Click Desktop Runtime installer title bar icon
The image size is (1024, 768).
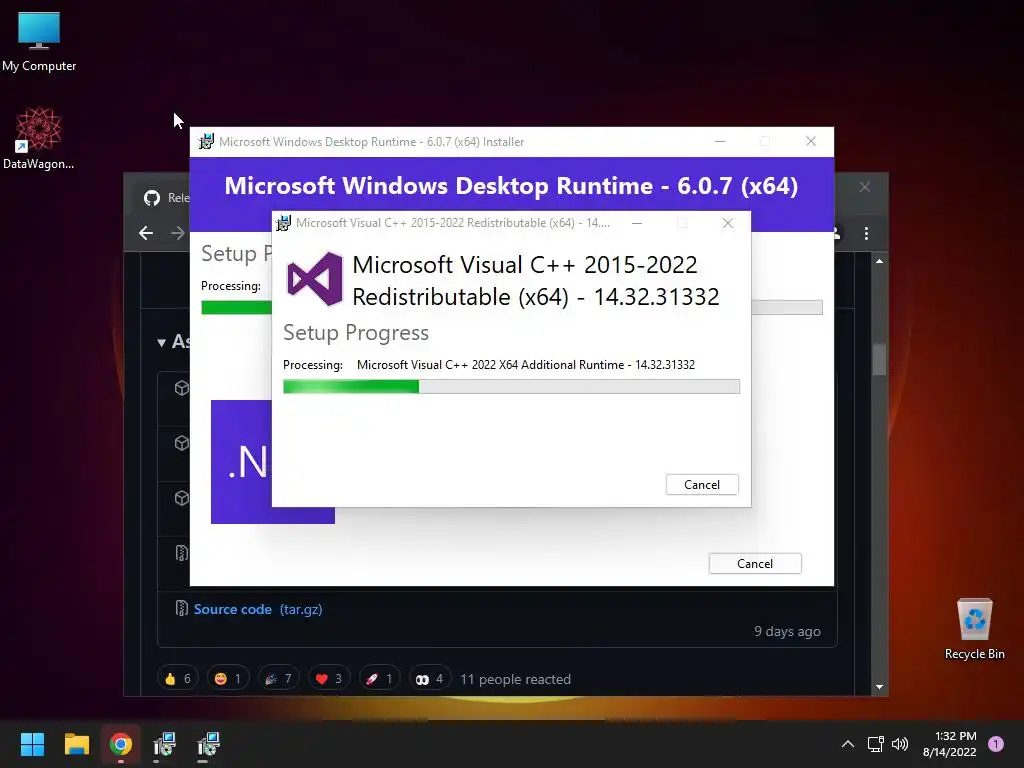pos(206,142)
